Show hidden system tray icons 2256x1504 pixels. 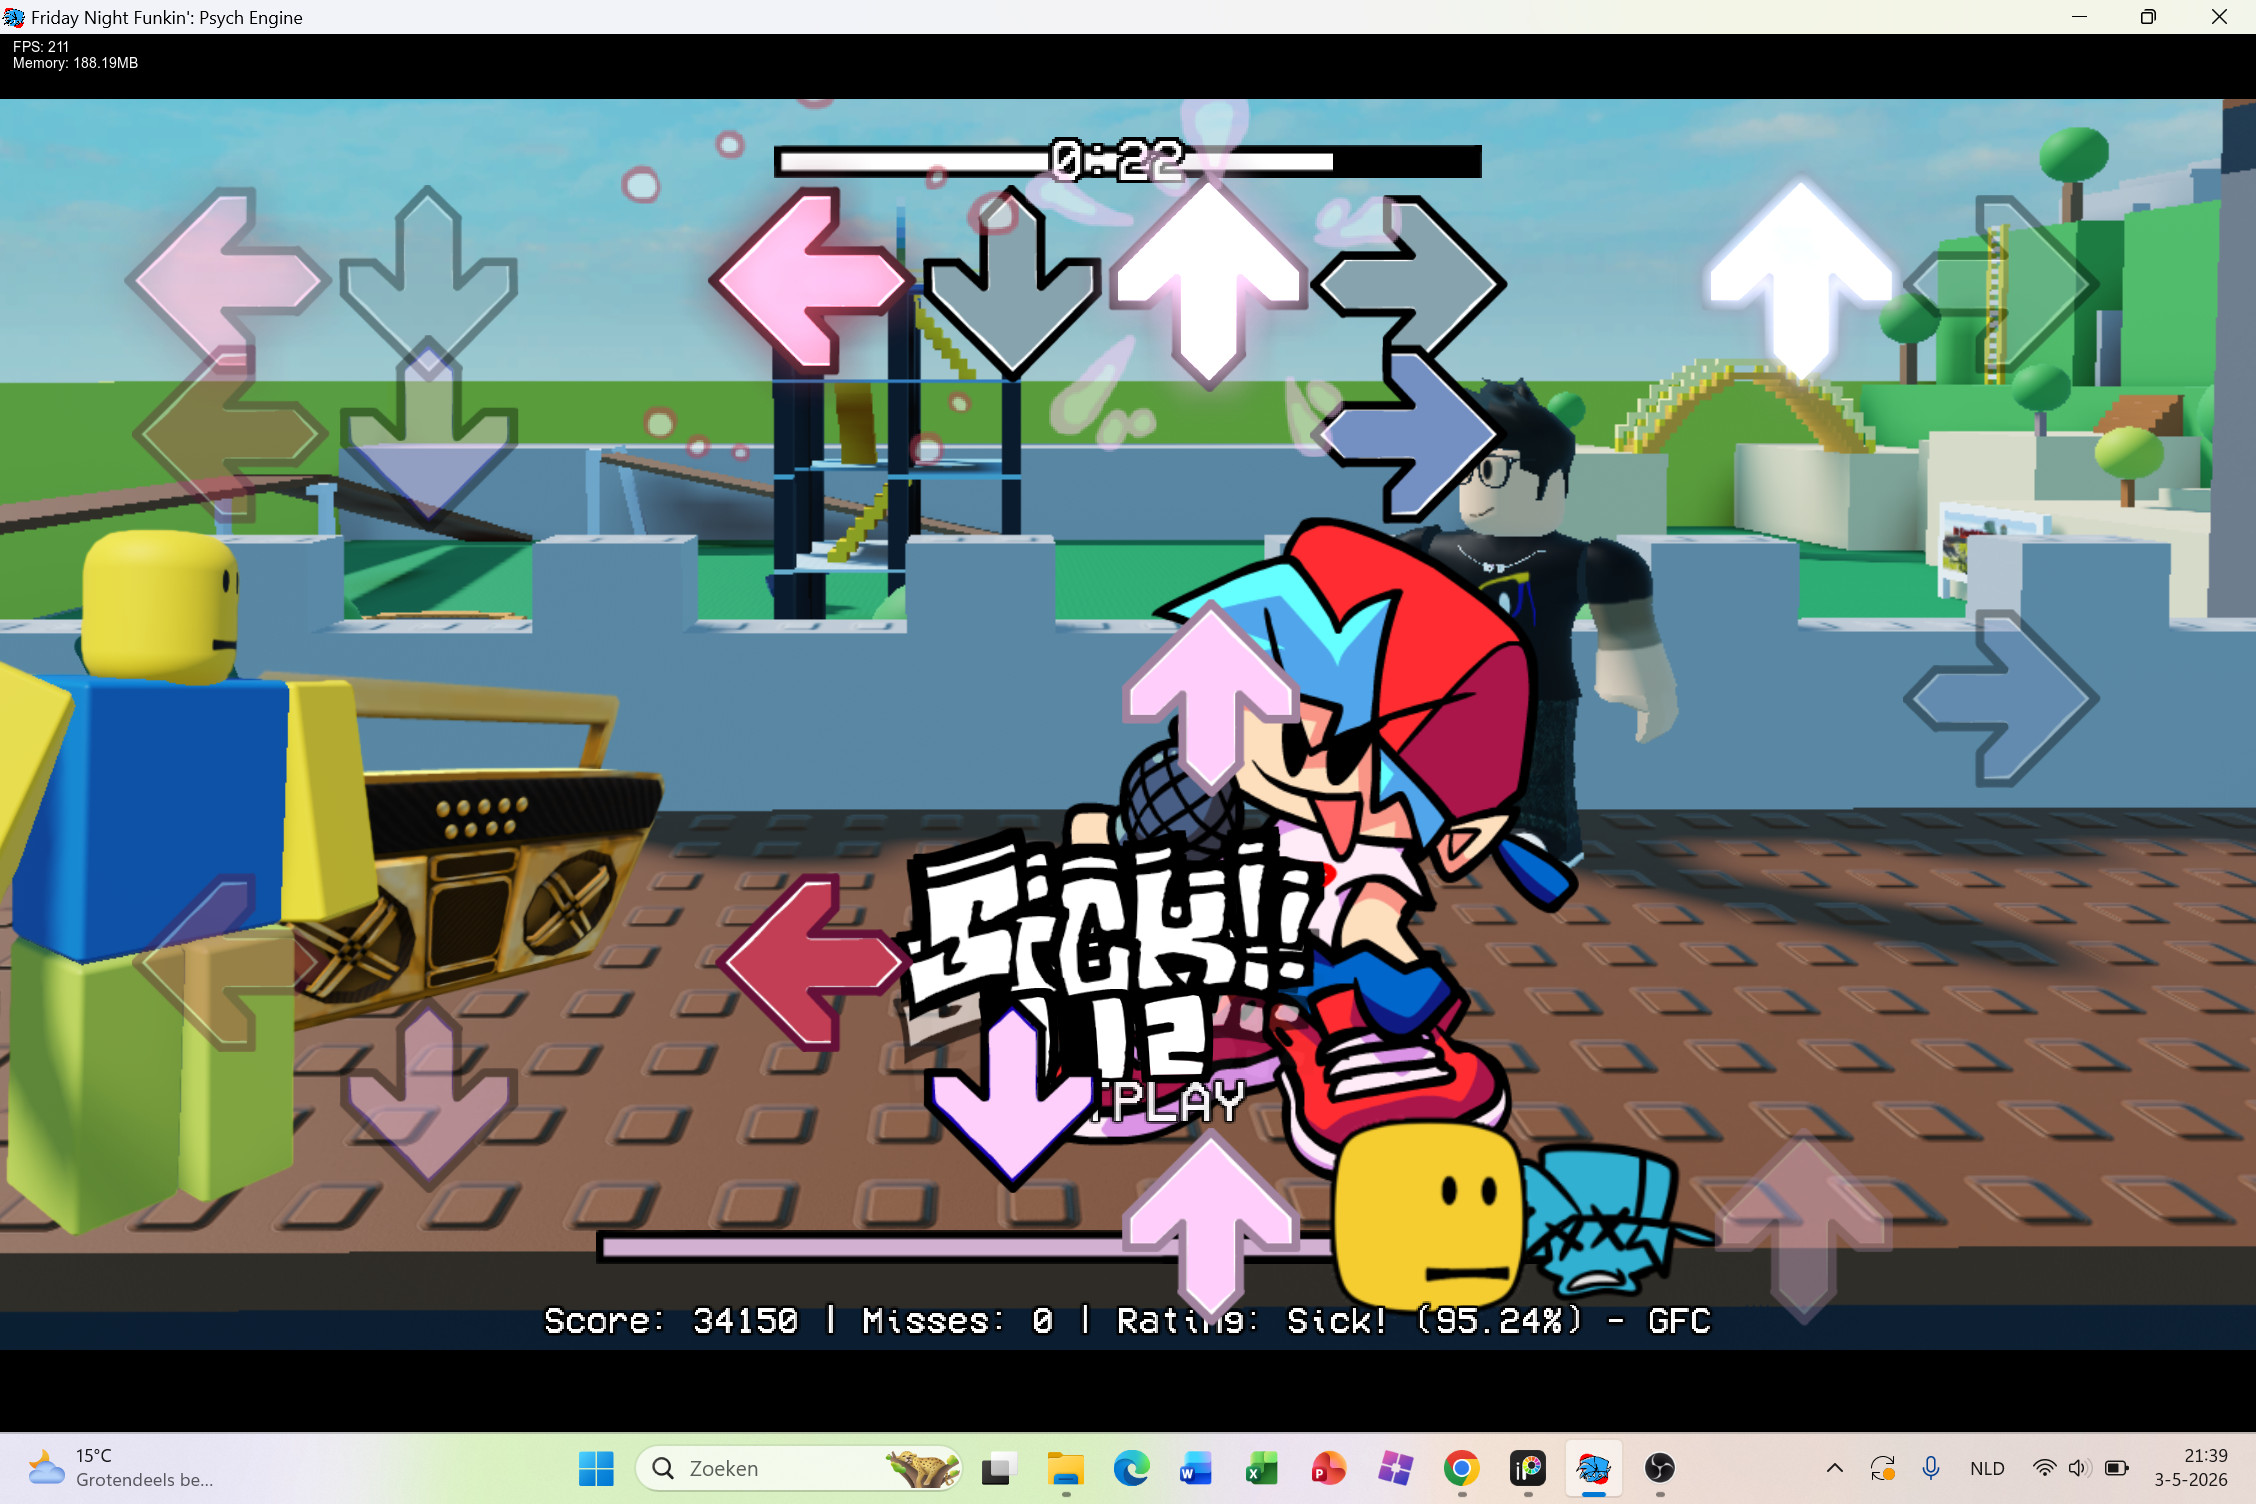pyautogui.click(x=1835, y=1468)
